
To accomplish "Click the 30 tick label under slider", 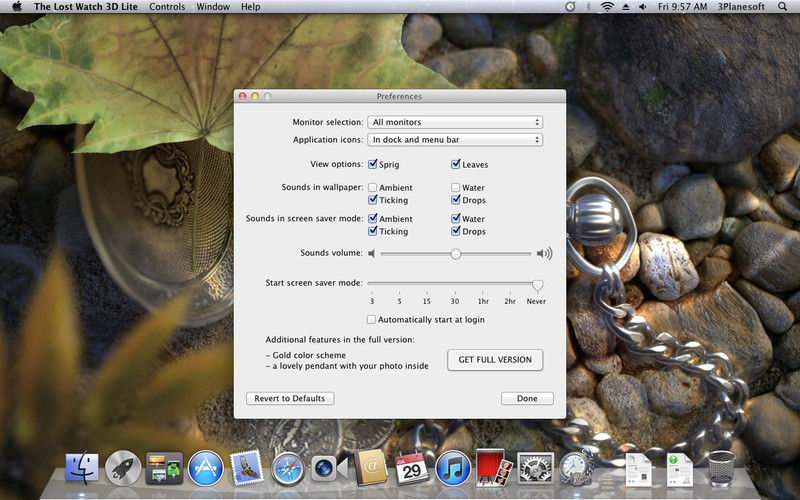I will click(455, 301).
